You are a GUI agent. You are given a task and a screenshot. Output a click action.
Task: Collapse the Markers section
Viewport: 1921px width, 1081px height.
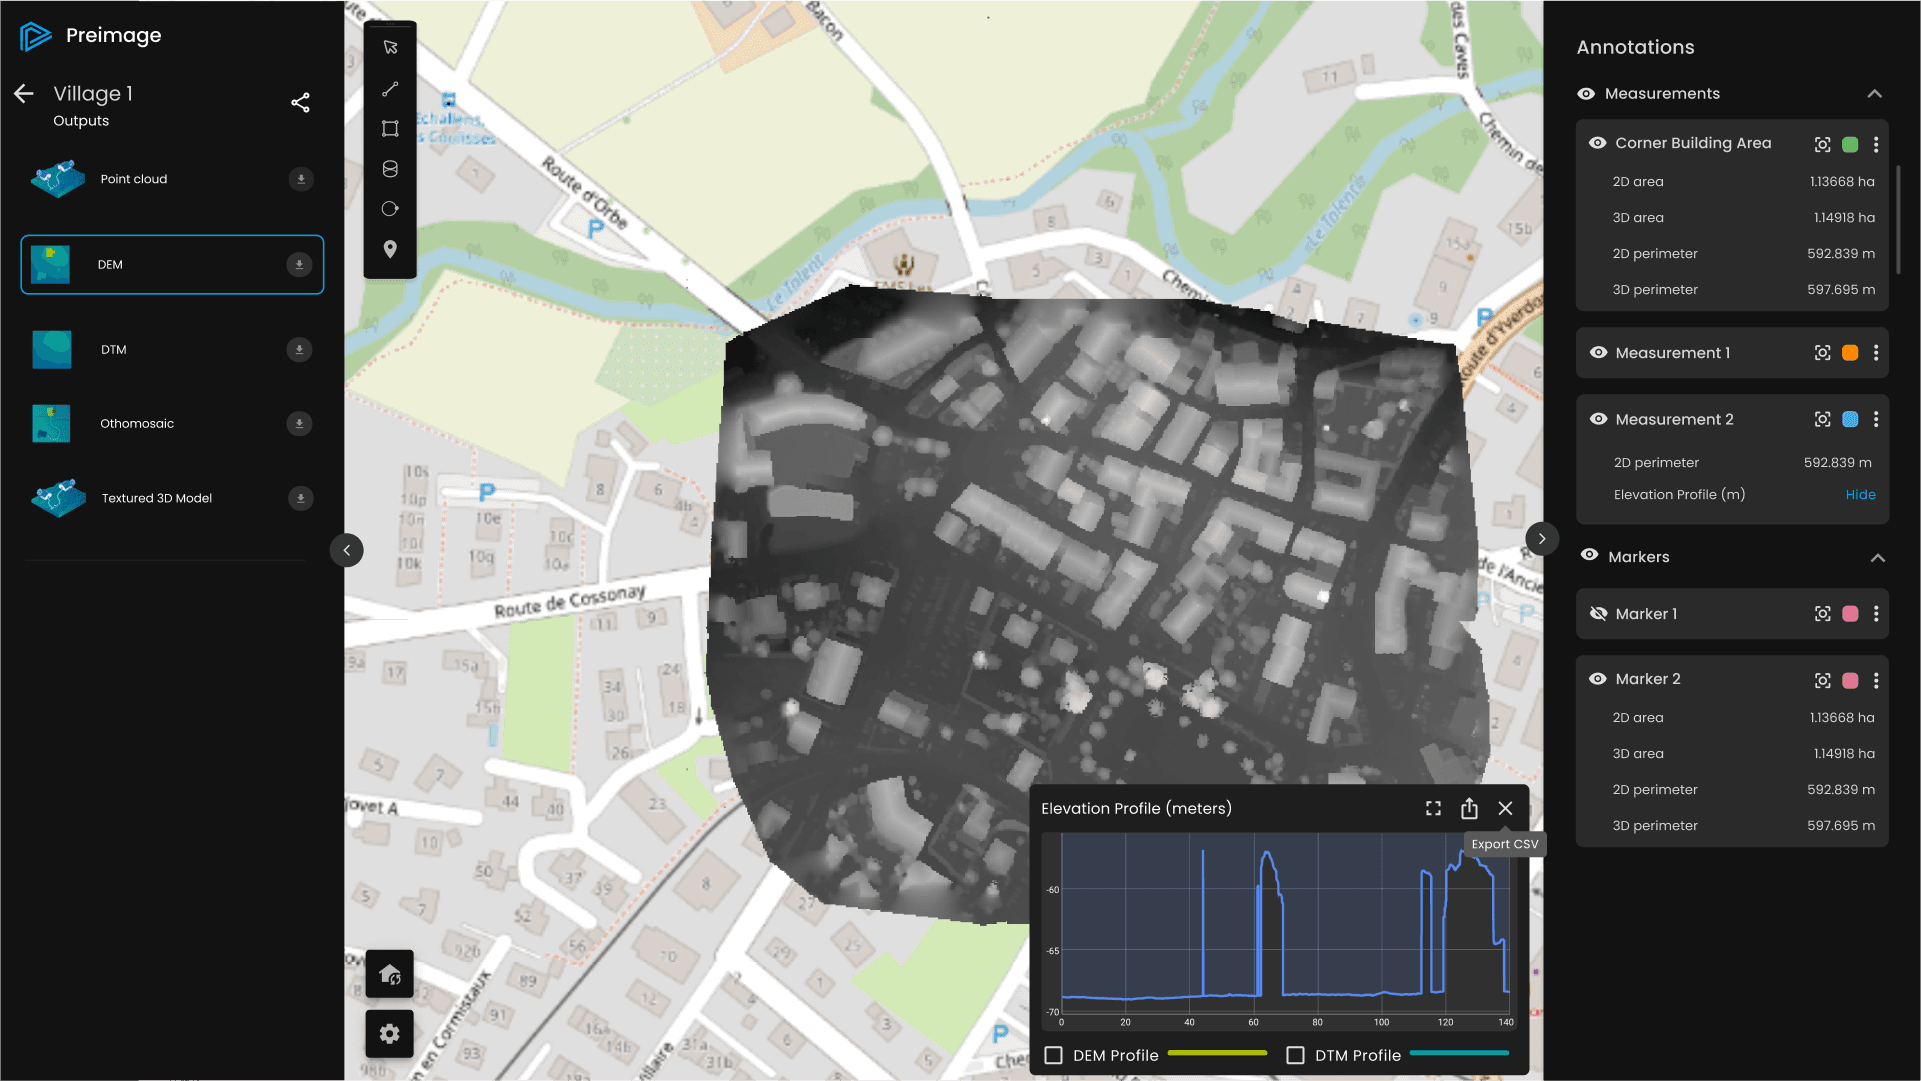click(x=1877, y=558)
